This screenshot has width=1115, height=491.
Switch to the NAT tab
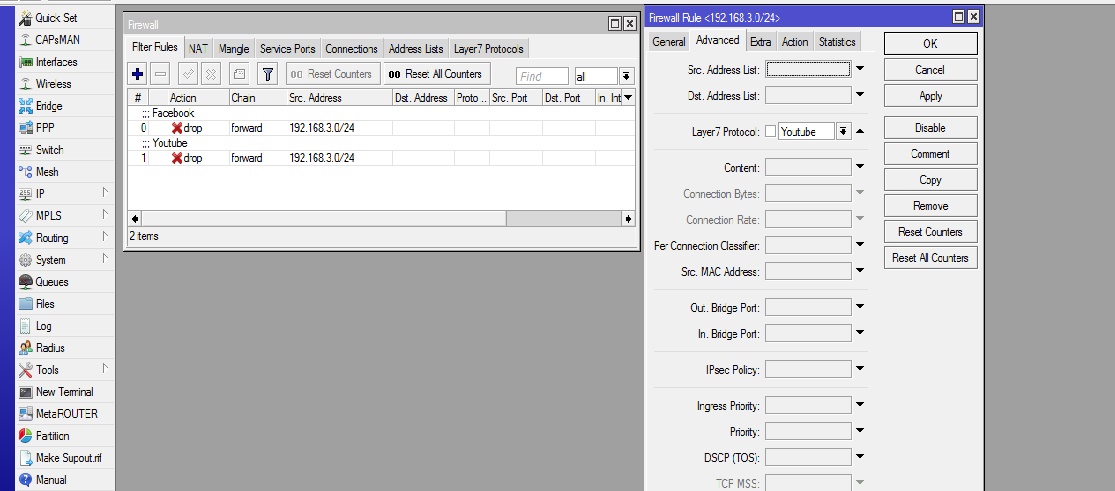(x=198, y=48)
